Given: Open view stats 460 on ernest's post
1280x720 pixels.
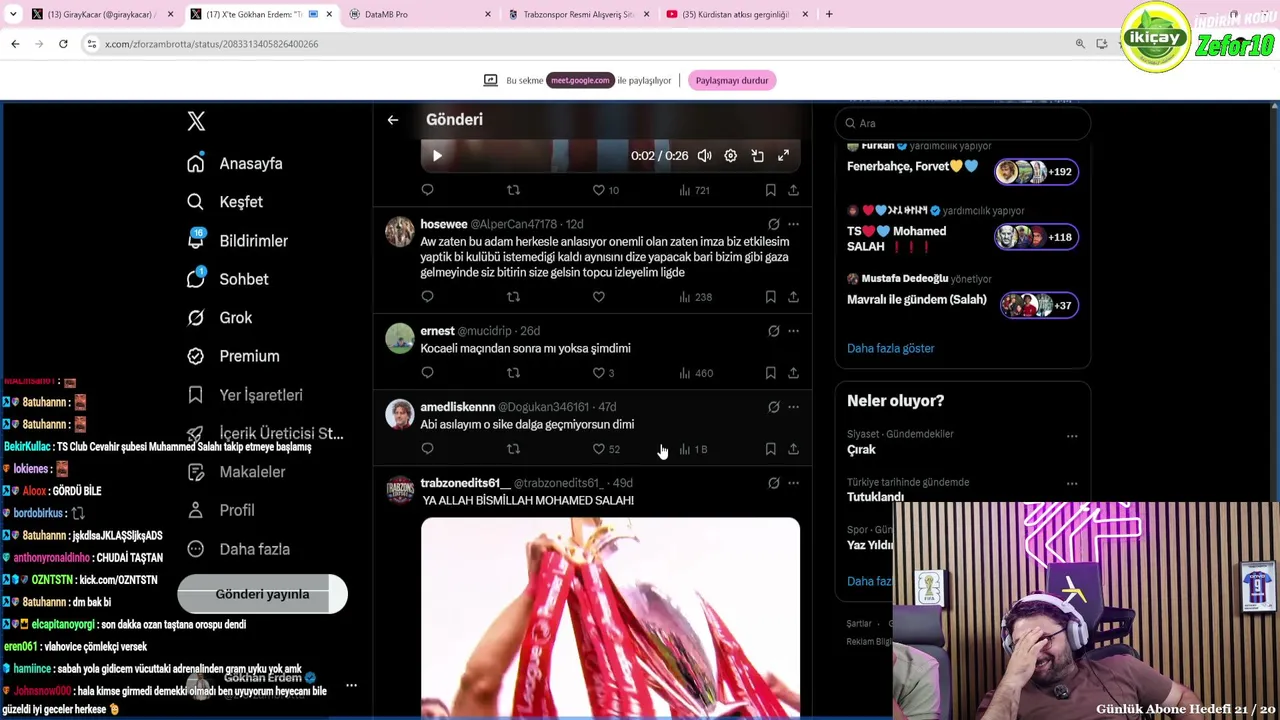Looking at the screenshot, I should coord(695,373).
